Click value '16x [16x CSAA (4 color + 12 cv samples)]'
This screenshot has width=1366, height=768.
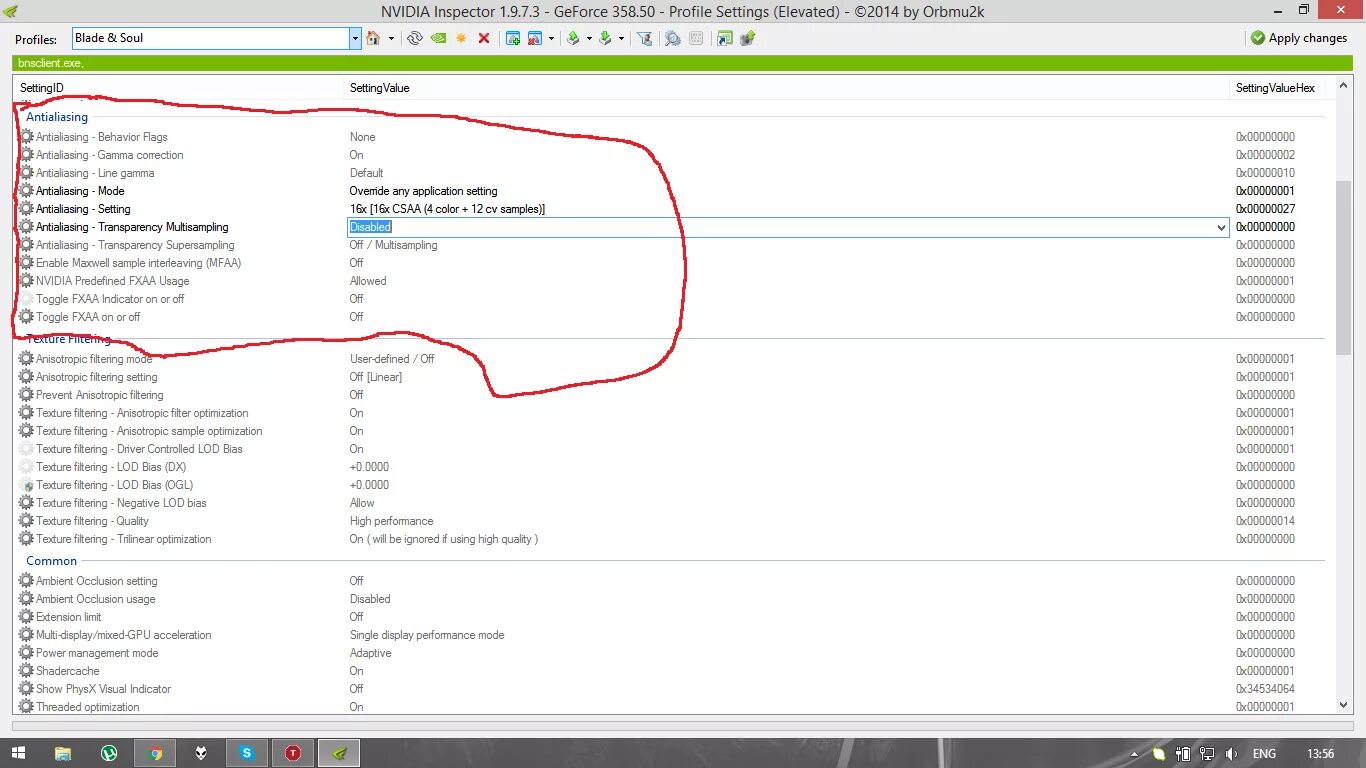pyautogui.click(x=447, y=209)
